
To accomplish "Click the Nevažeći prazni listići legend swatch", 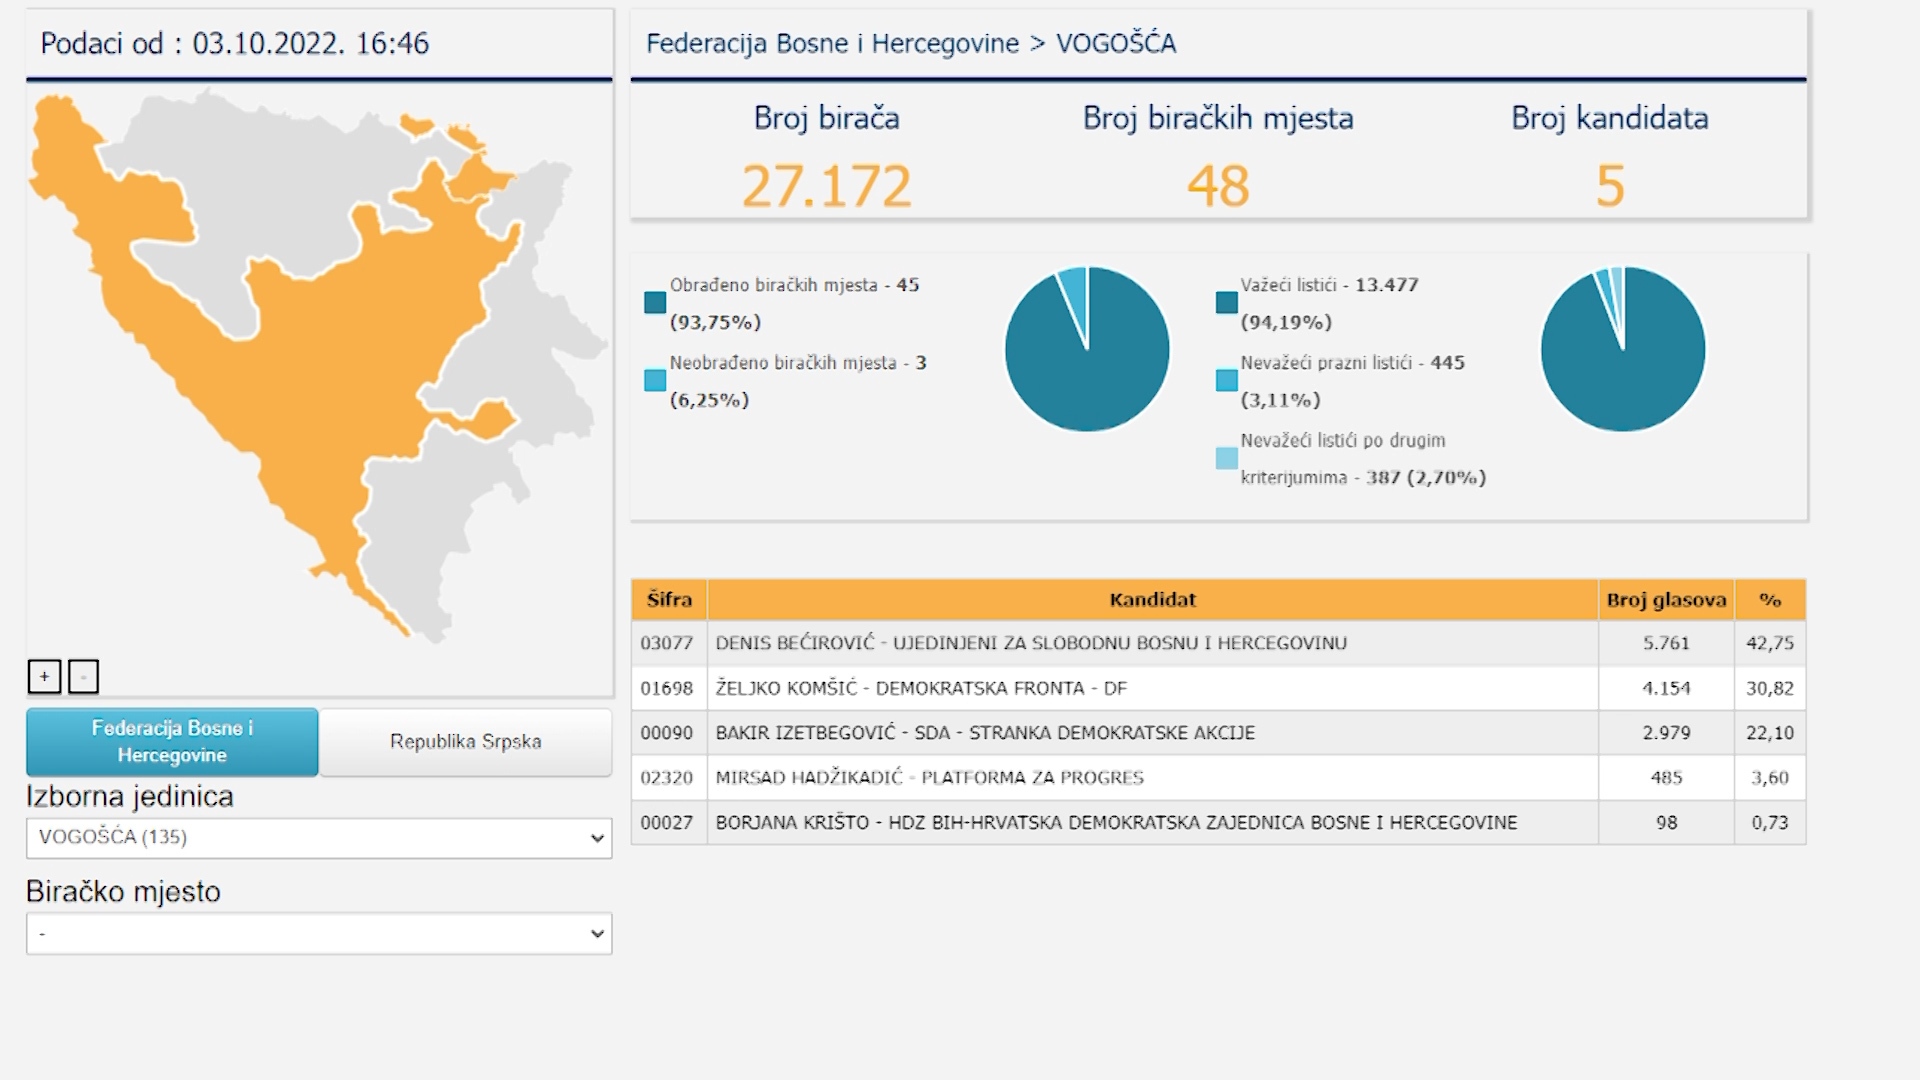I will 1226,381.
